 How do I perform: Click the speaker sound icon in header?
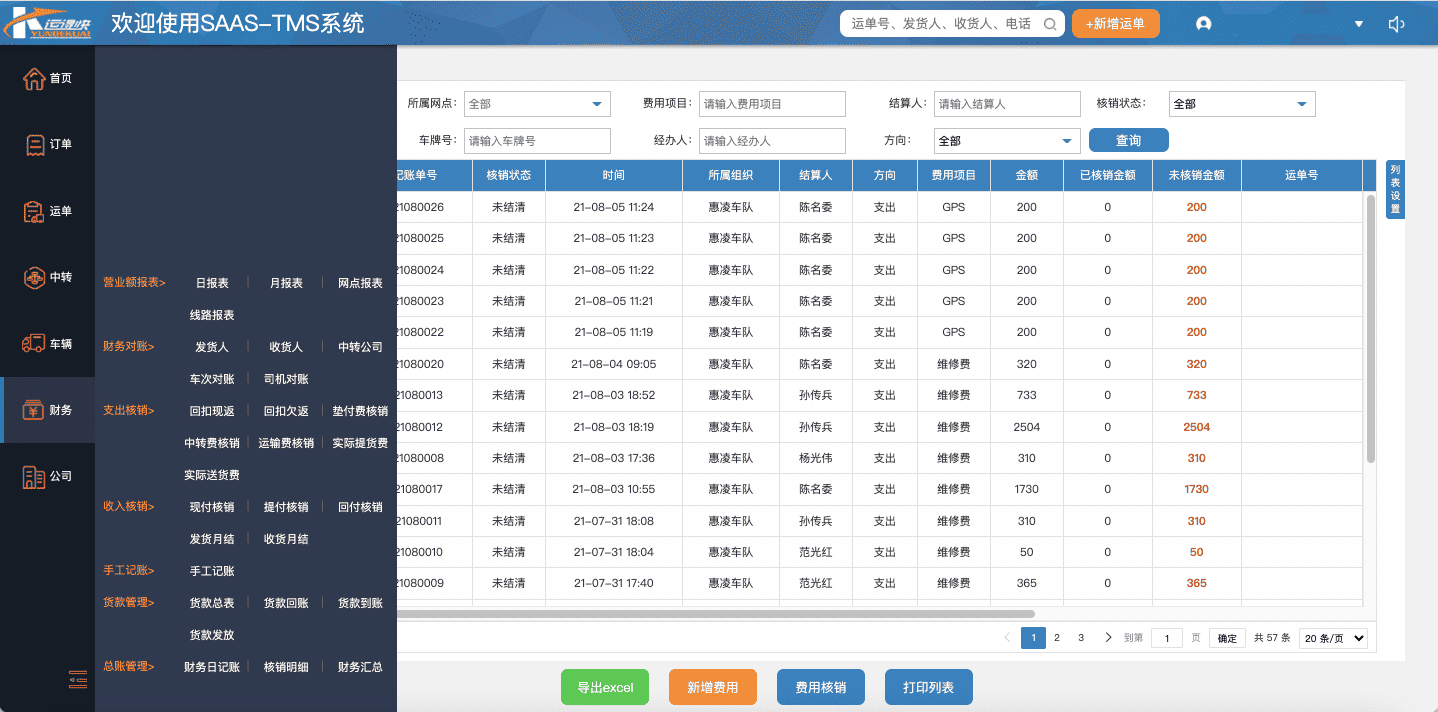pos(1397,24)
